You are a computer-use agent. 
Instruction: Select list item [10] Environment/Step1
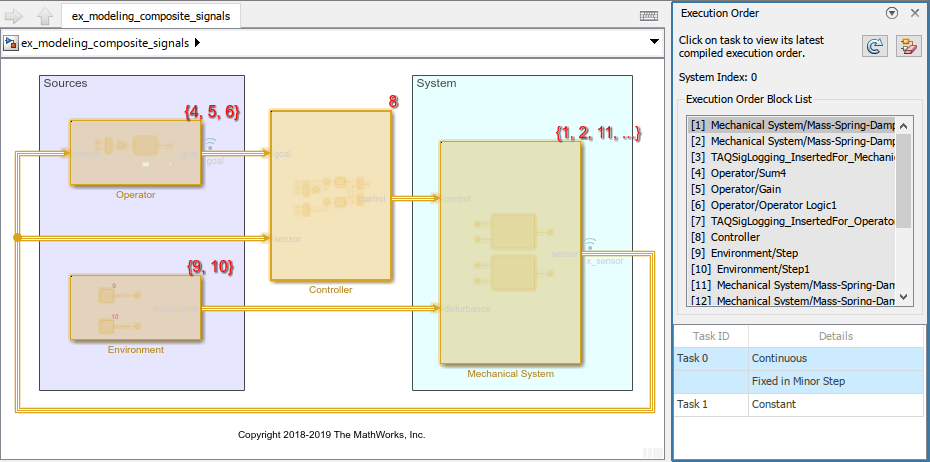[x=792, y=269]
